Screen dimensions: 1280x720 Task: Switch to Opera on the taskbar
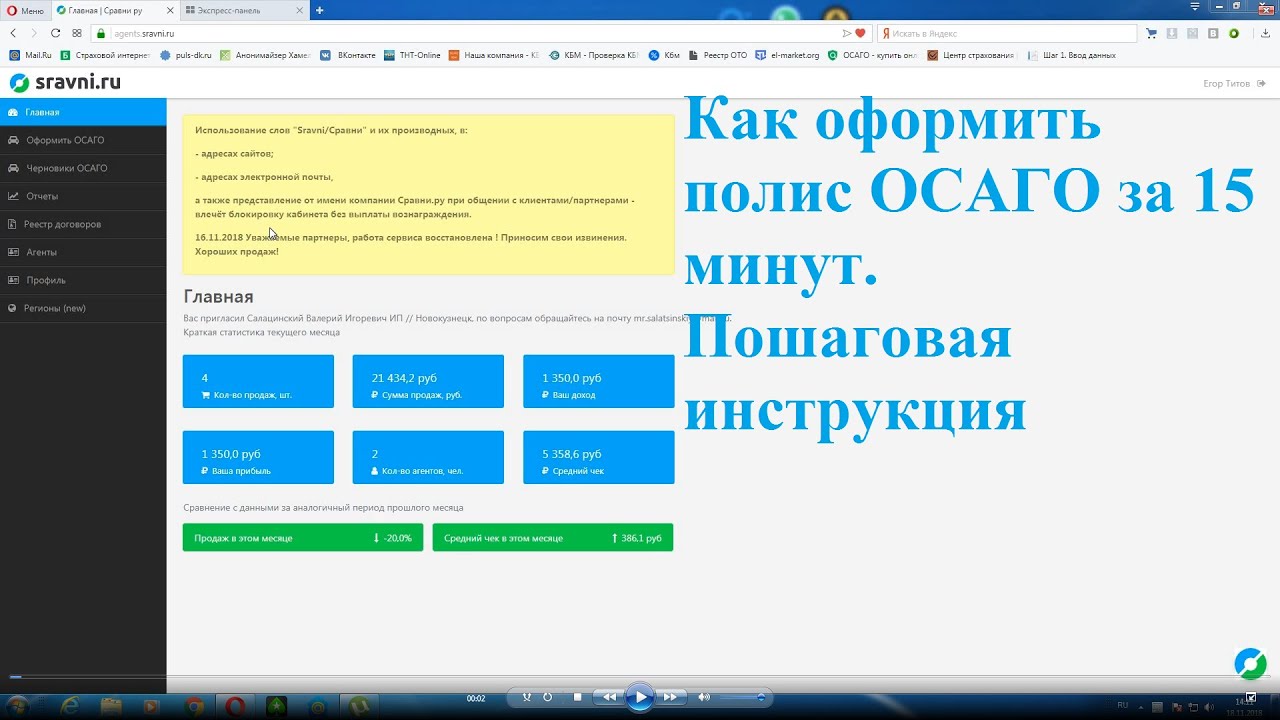(235, 706)
